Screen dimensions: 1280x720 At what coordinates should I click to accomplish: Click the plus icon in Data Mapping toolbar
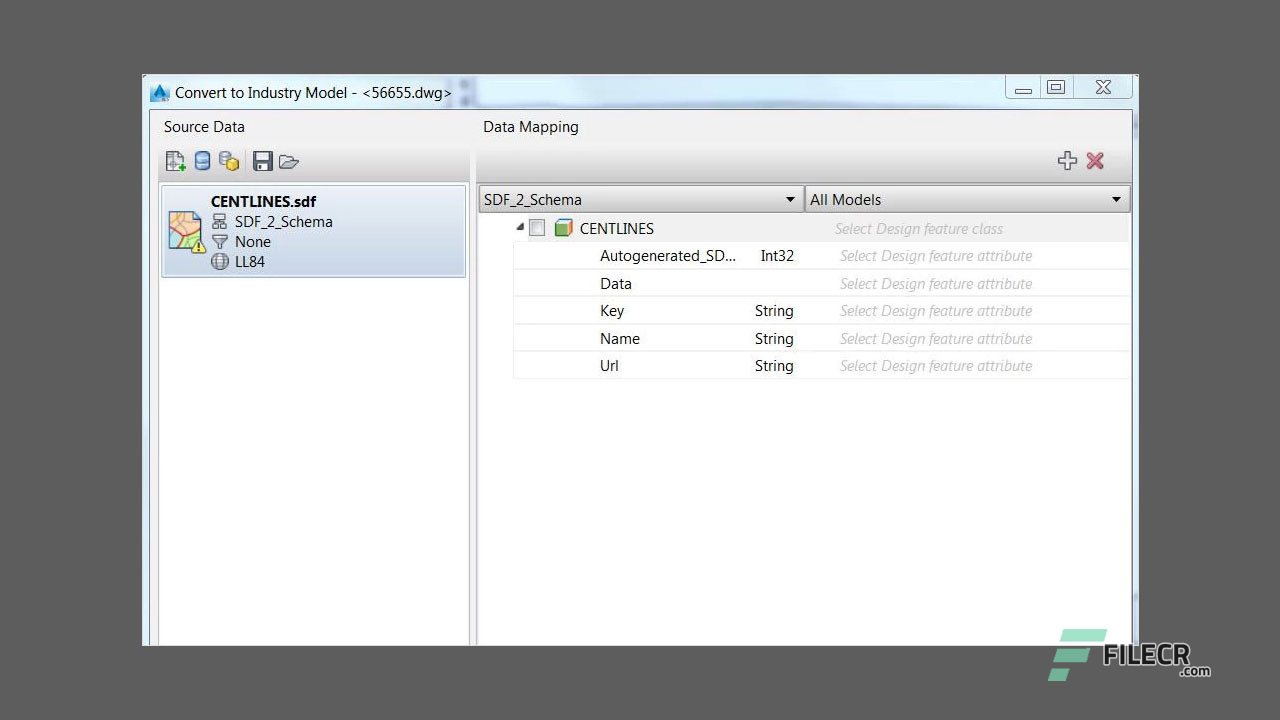[1067, 161]
